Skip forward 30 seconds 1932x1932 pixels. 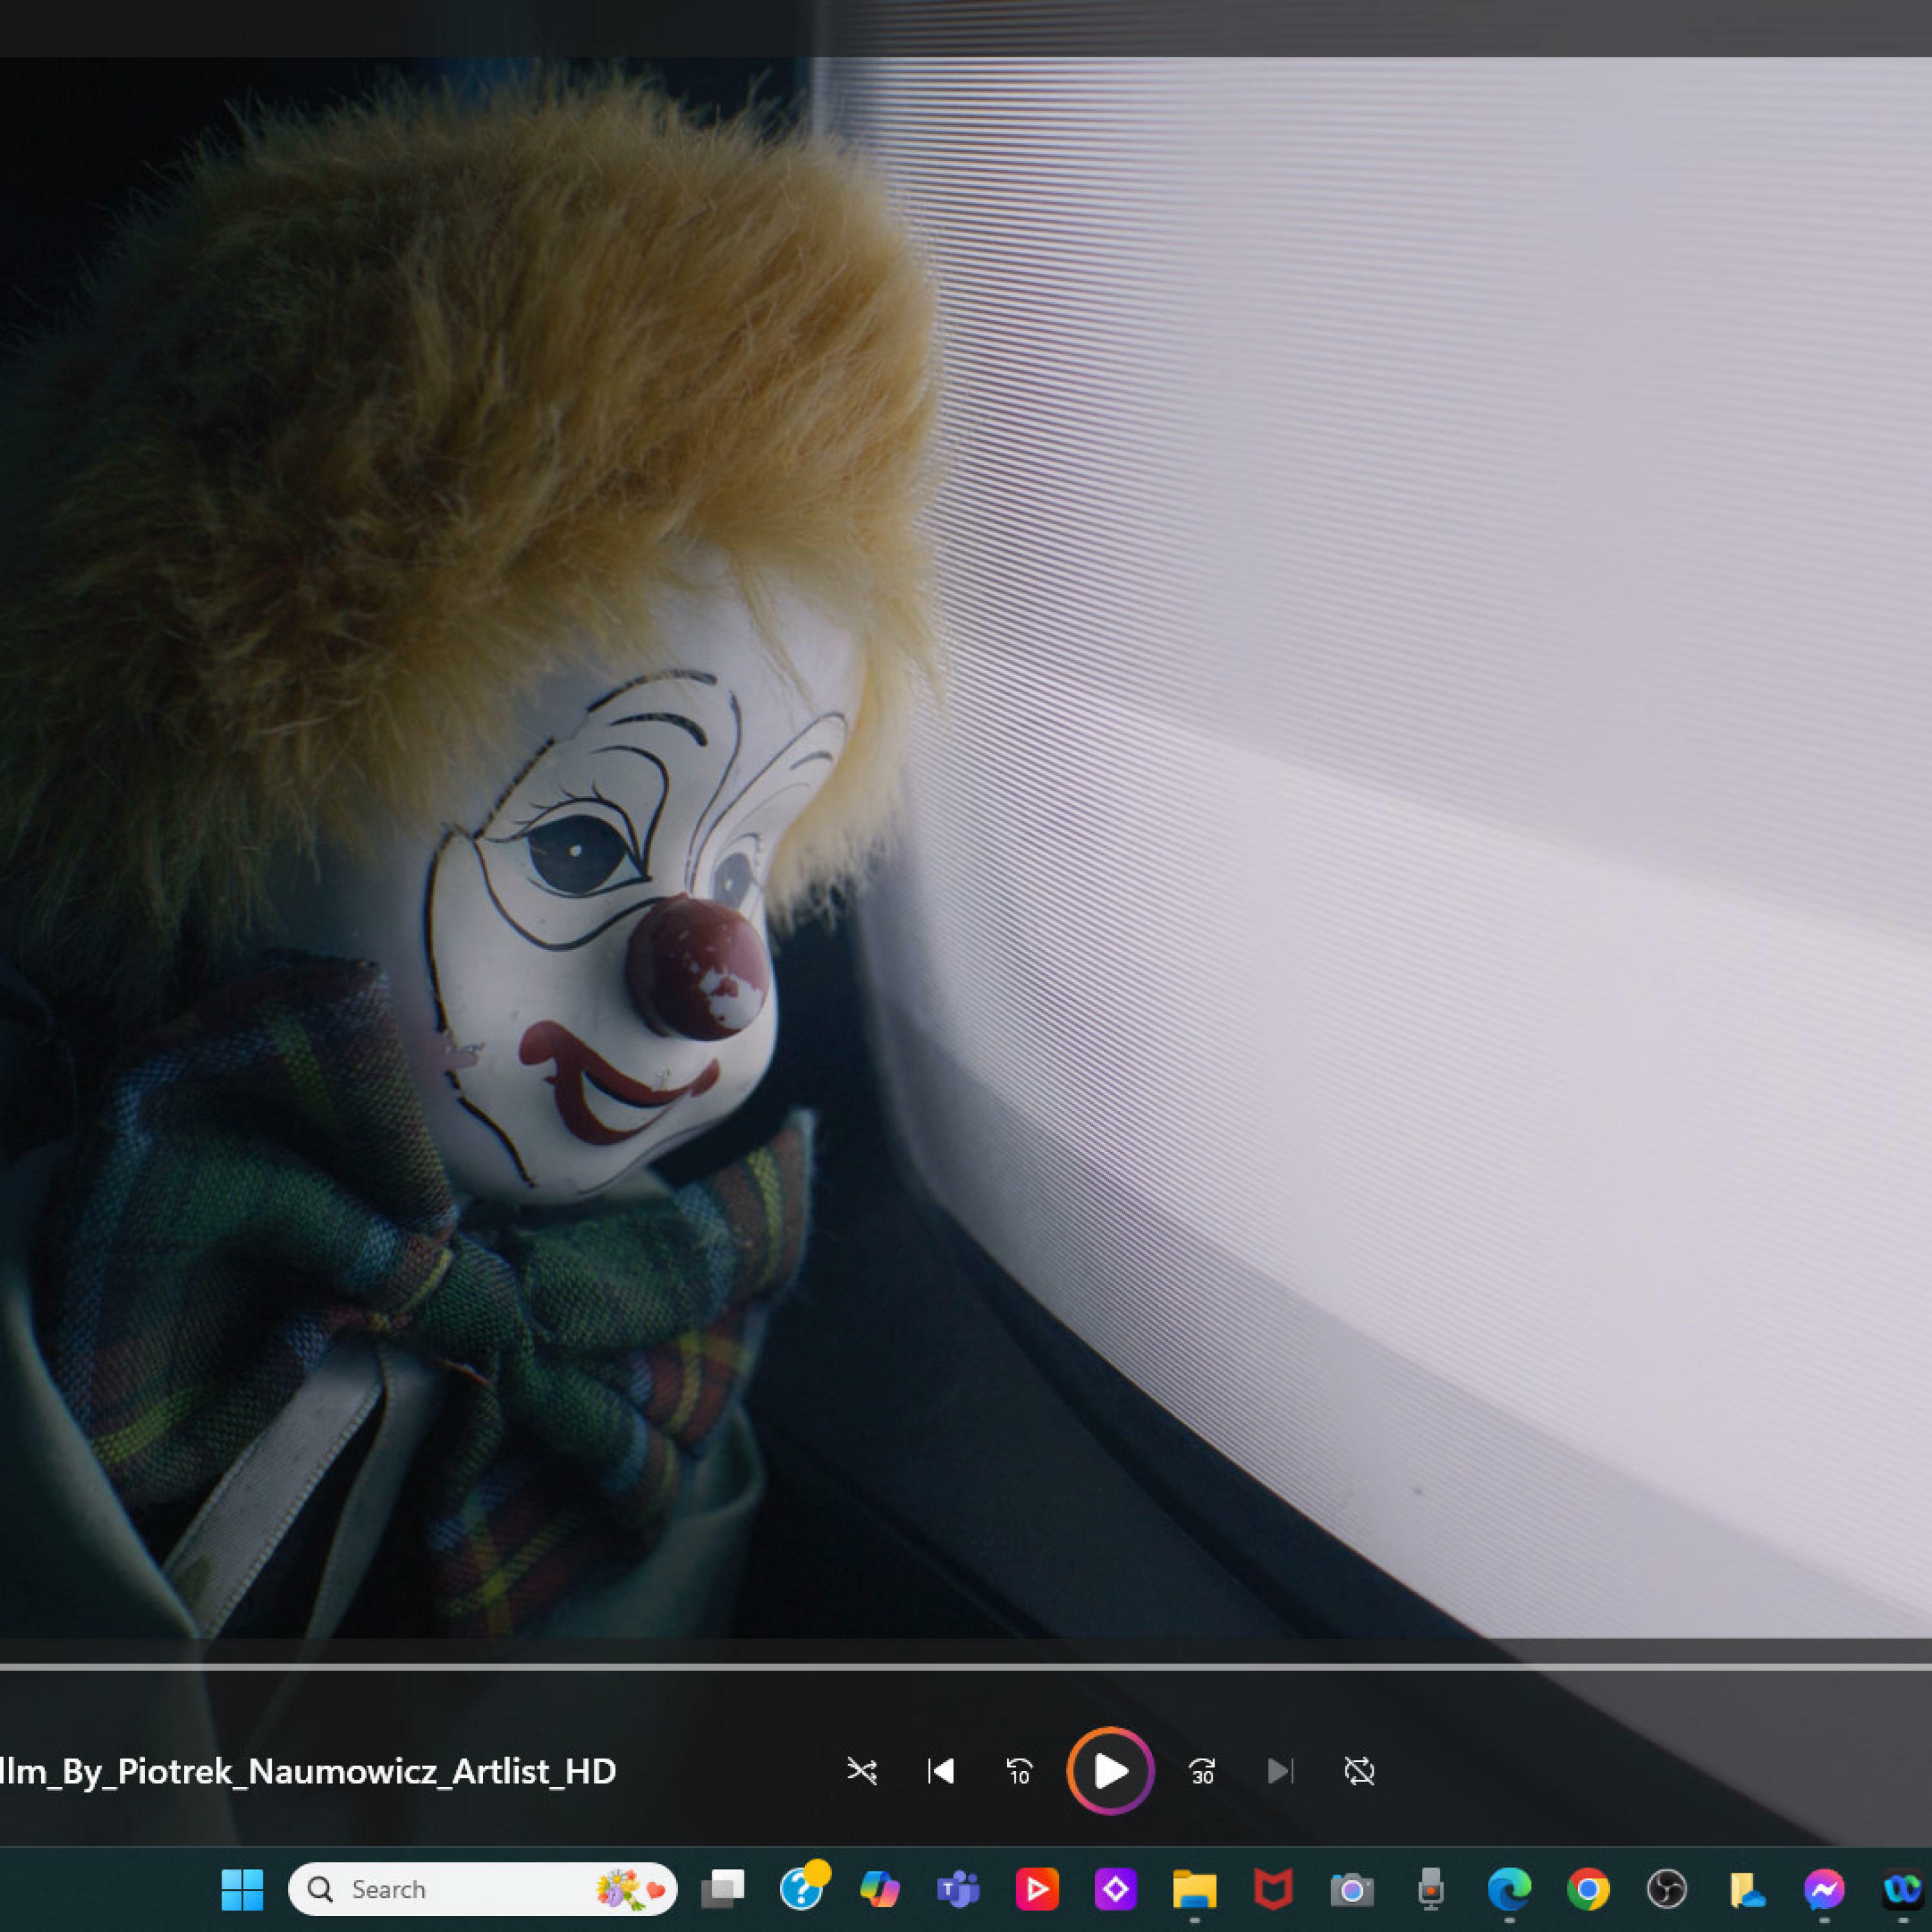[x=1202, y=1771]
